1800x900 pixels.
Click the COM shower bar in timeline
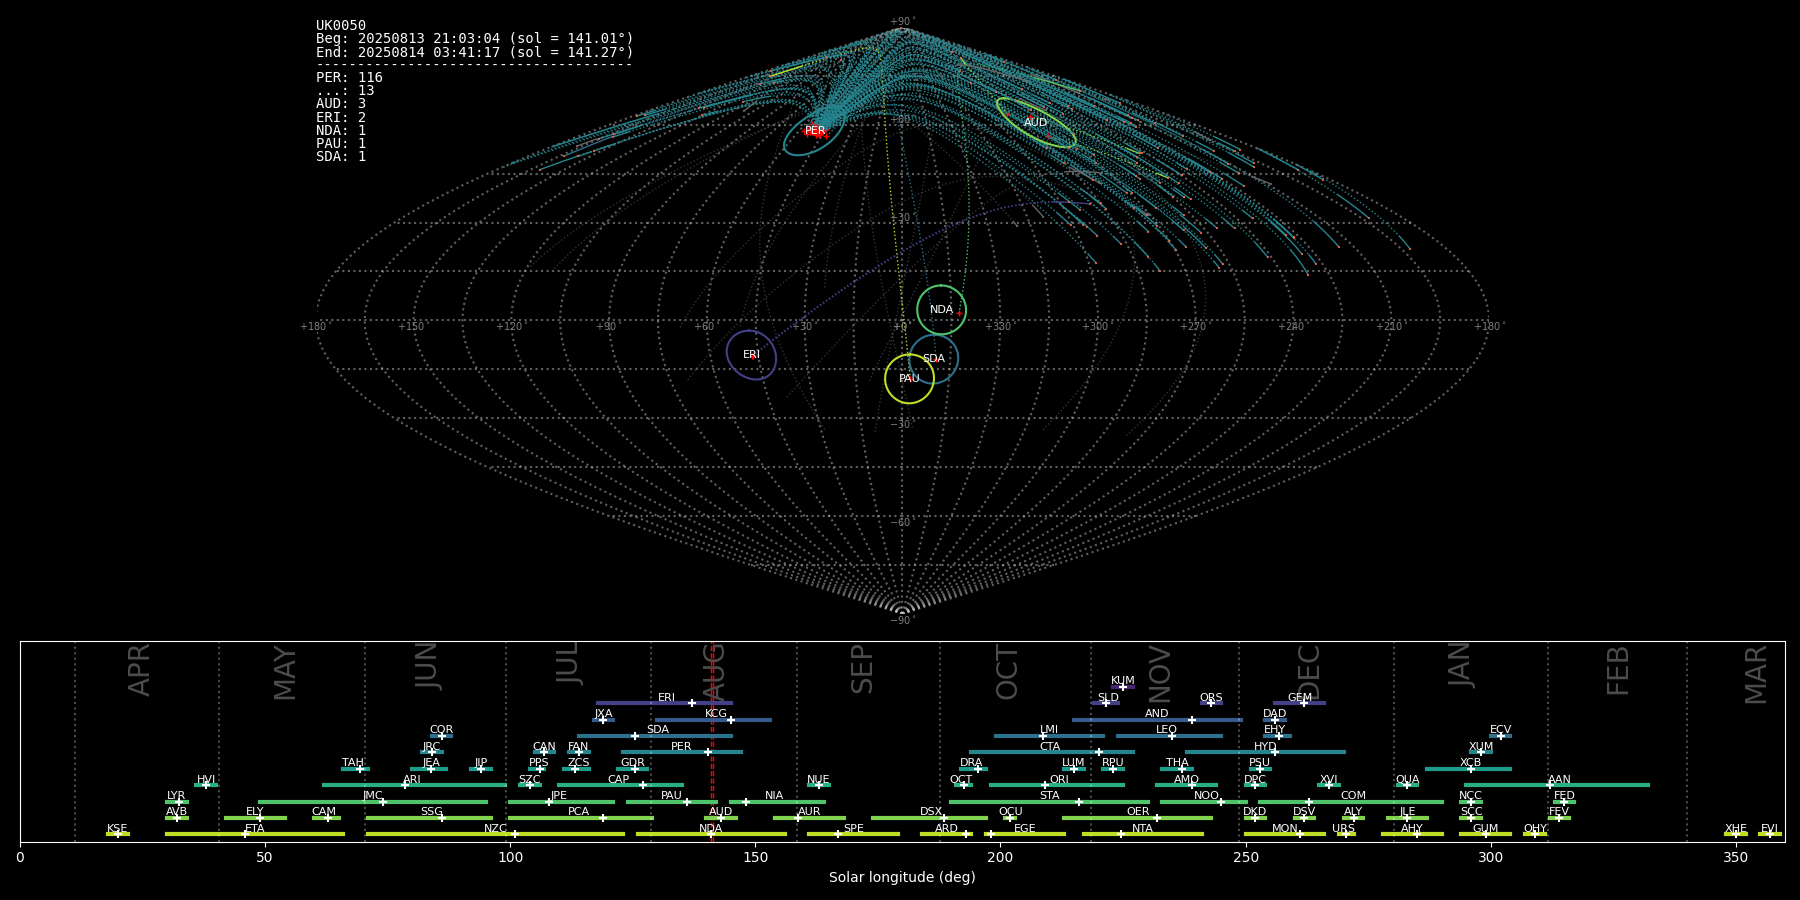[1351, 802]
